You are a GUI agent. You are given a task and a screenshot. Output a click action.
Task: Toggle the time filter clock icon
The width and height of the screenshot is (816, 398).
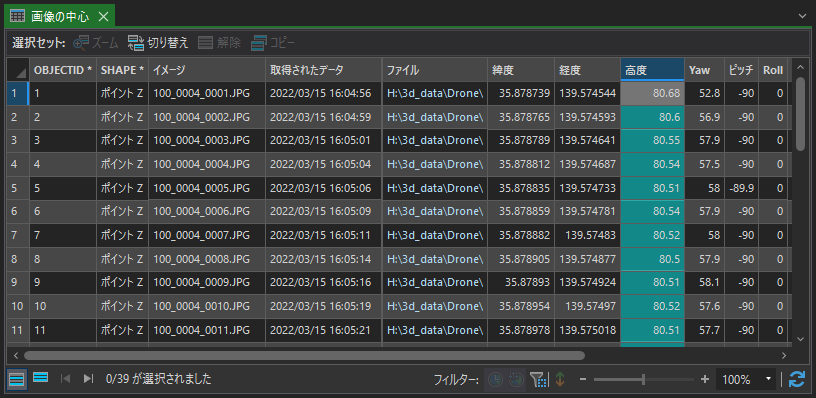(495, 380)
